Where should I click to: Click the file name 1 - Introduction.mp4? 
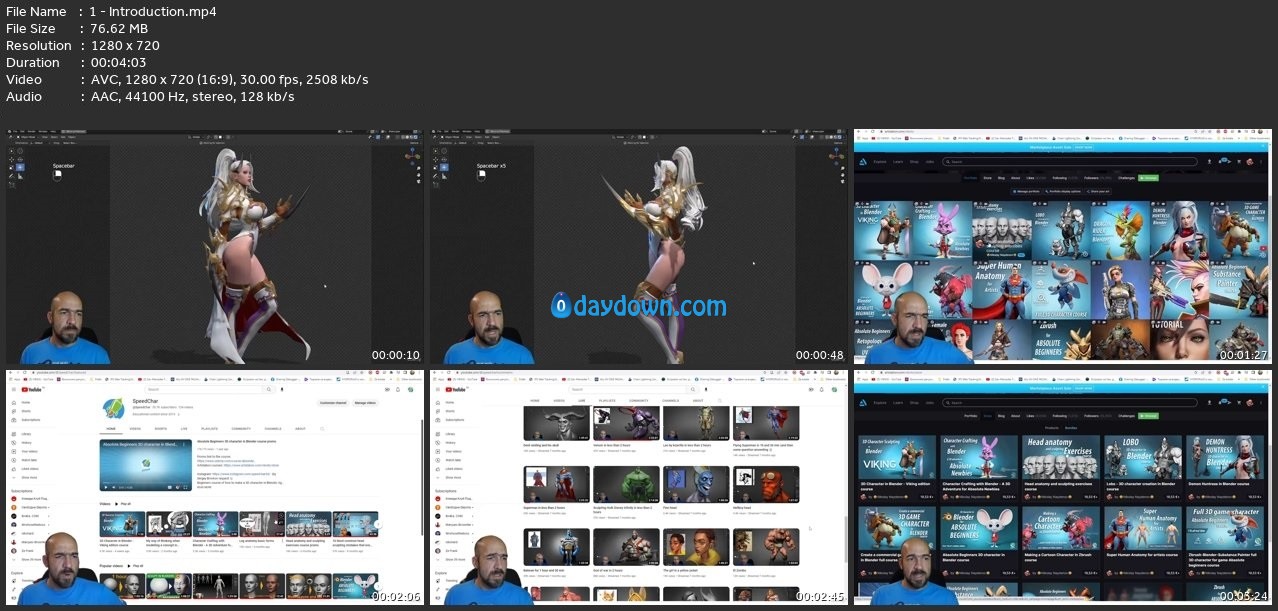pos(153,12)
